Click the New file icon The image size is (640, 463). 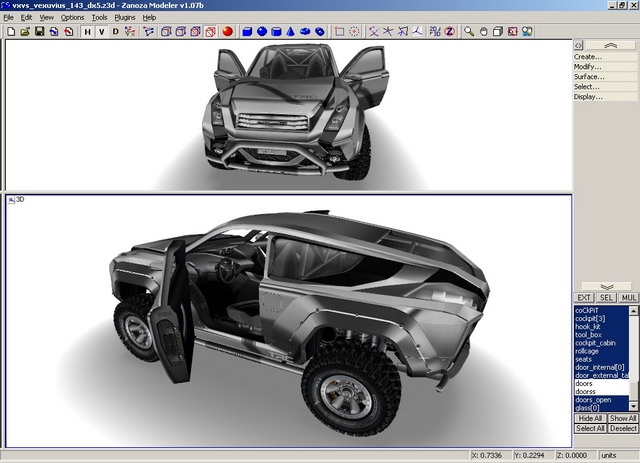(10, 31)
